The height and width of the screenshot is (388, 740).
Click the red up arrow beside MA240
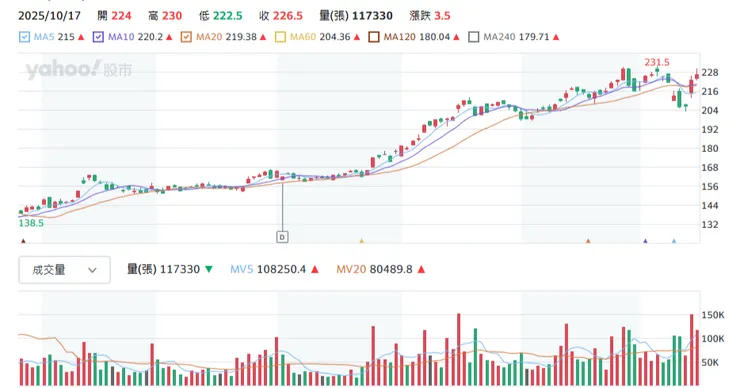(x=556, y=37)
